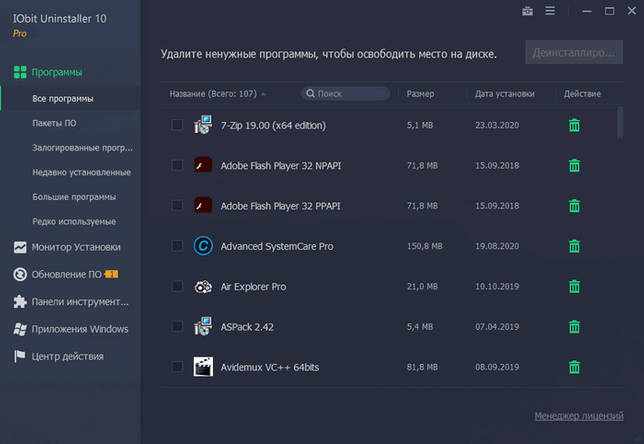Viewport: 644px width, 444px height.
Task: Open the toolbox icon in title bar
Action: (x=527, y=11)
